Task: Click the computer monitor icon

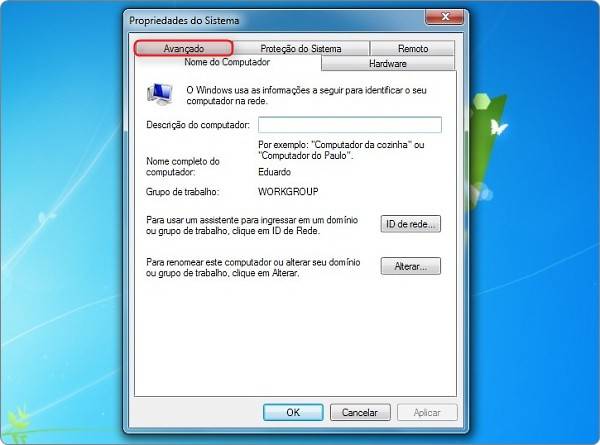Action: pyautogui.click(x=160, y=94)
